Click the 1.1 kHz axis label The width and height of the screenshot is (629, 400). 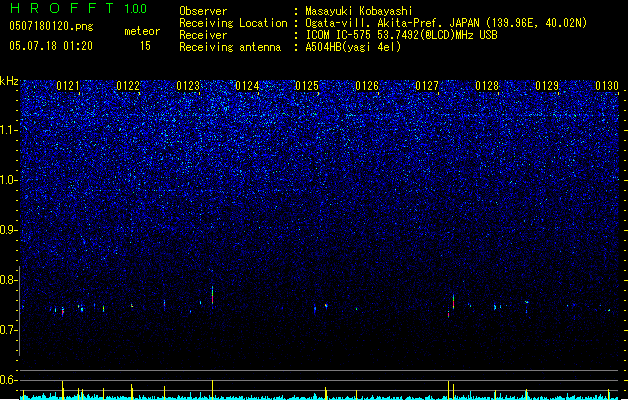tap(9, 130)
